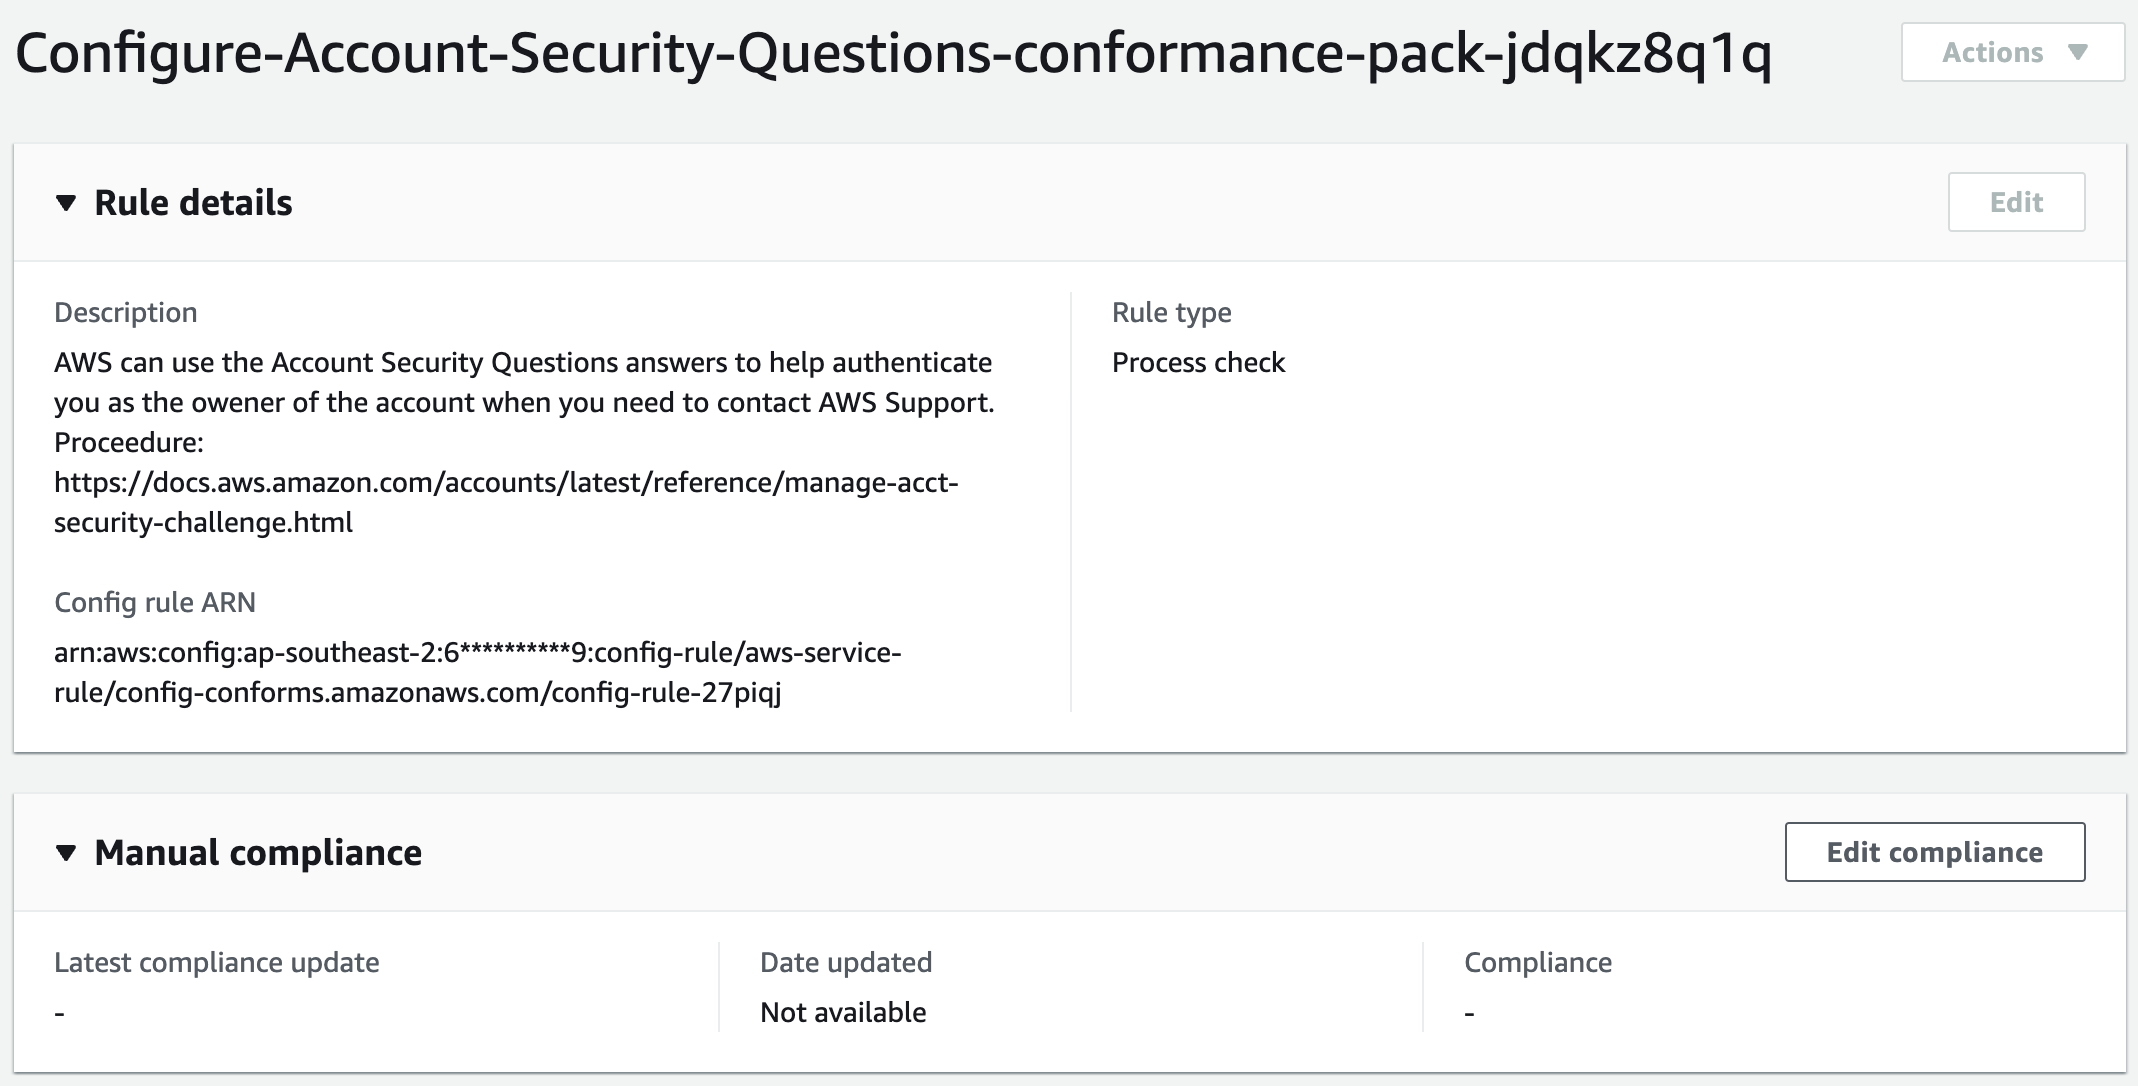Click the Not available date value
Image resolution: width=2138 pixels, height=1086 pixels.
(843, 1012)
